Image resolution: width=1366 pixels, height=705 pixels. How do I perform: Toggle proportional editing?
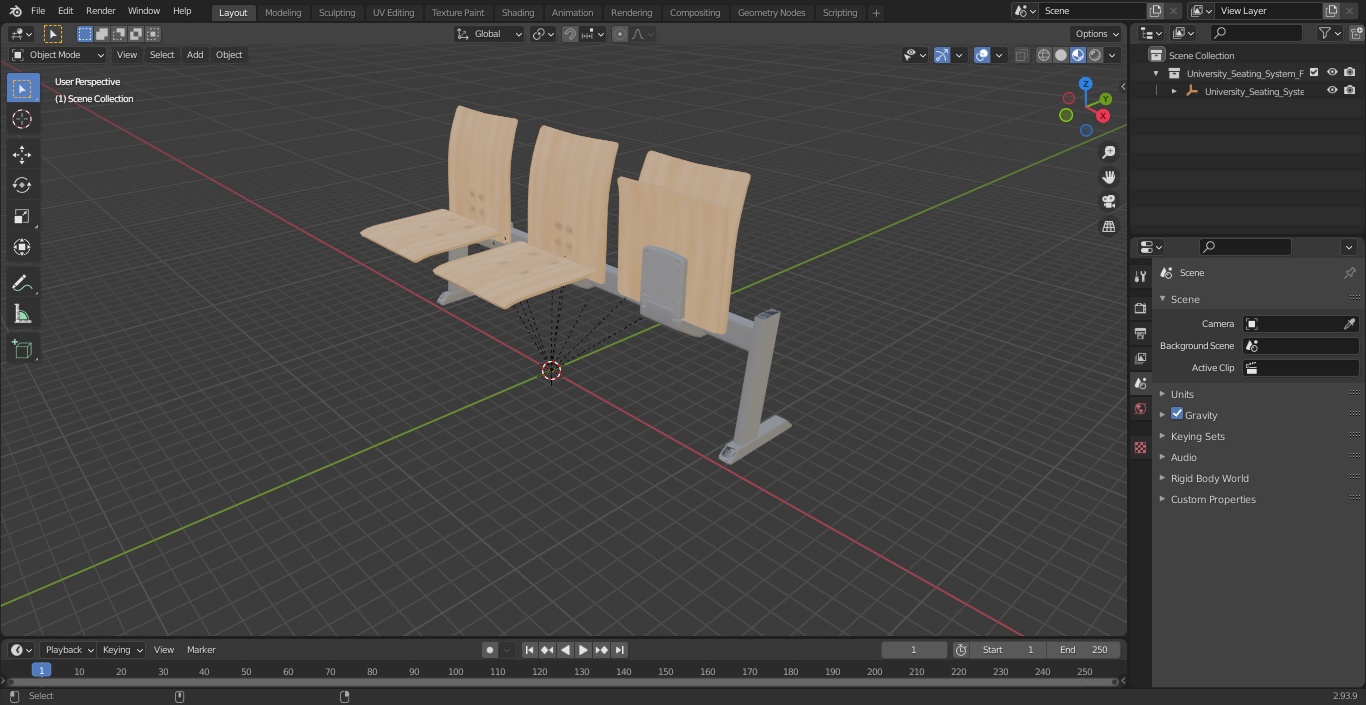click(620, 34)
